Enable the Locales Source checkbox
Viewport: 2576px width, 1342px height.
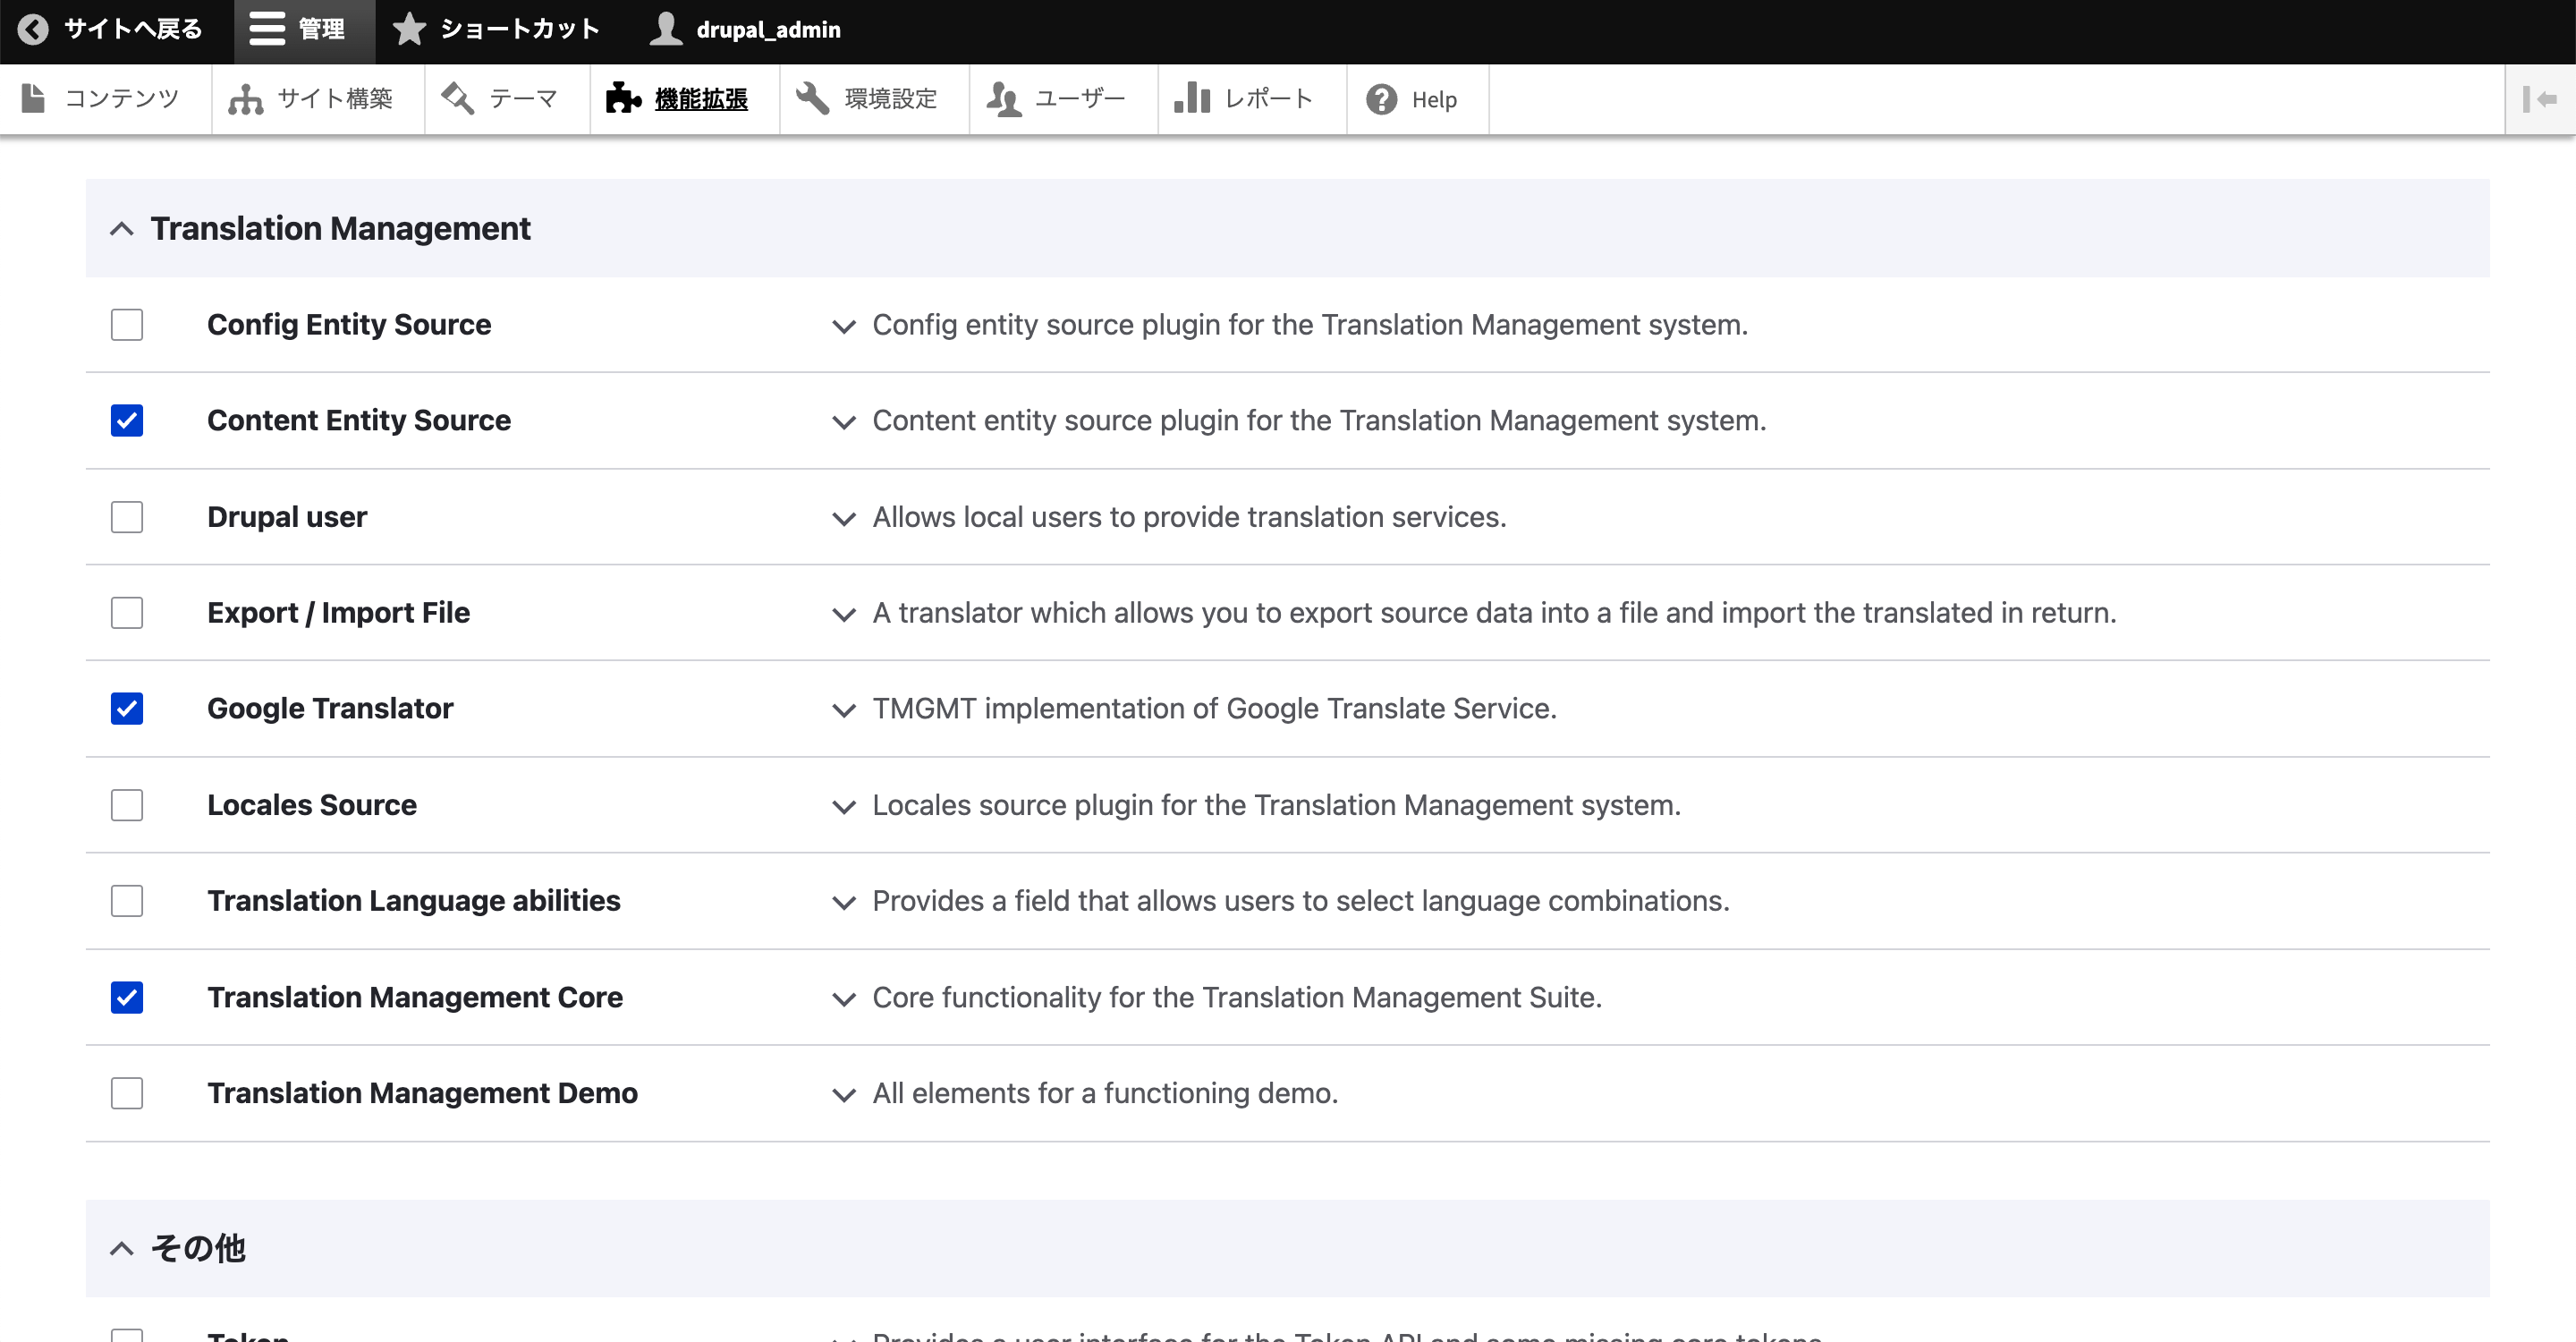(x=126, y=803)
